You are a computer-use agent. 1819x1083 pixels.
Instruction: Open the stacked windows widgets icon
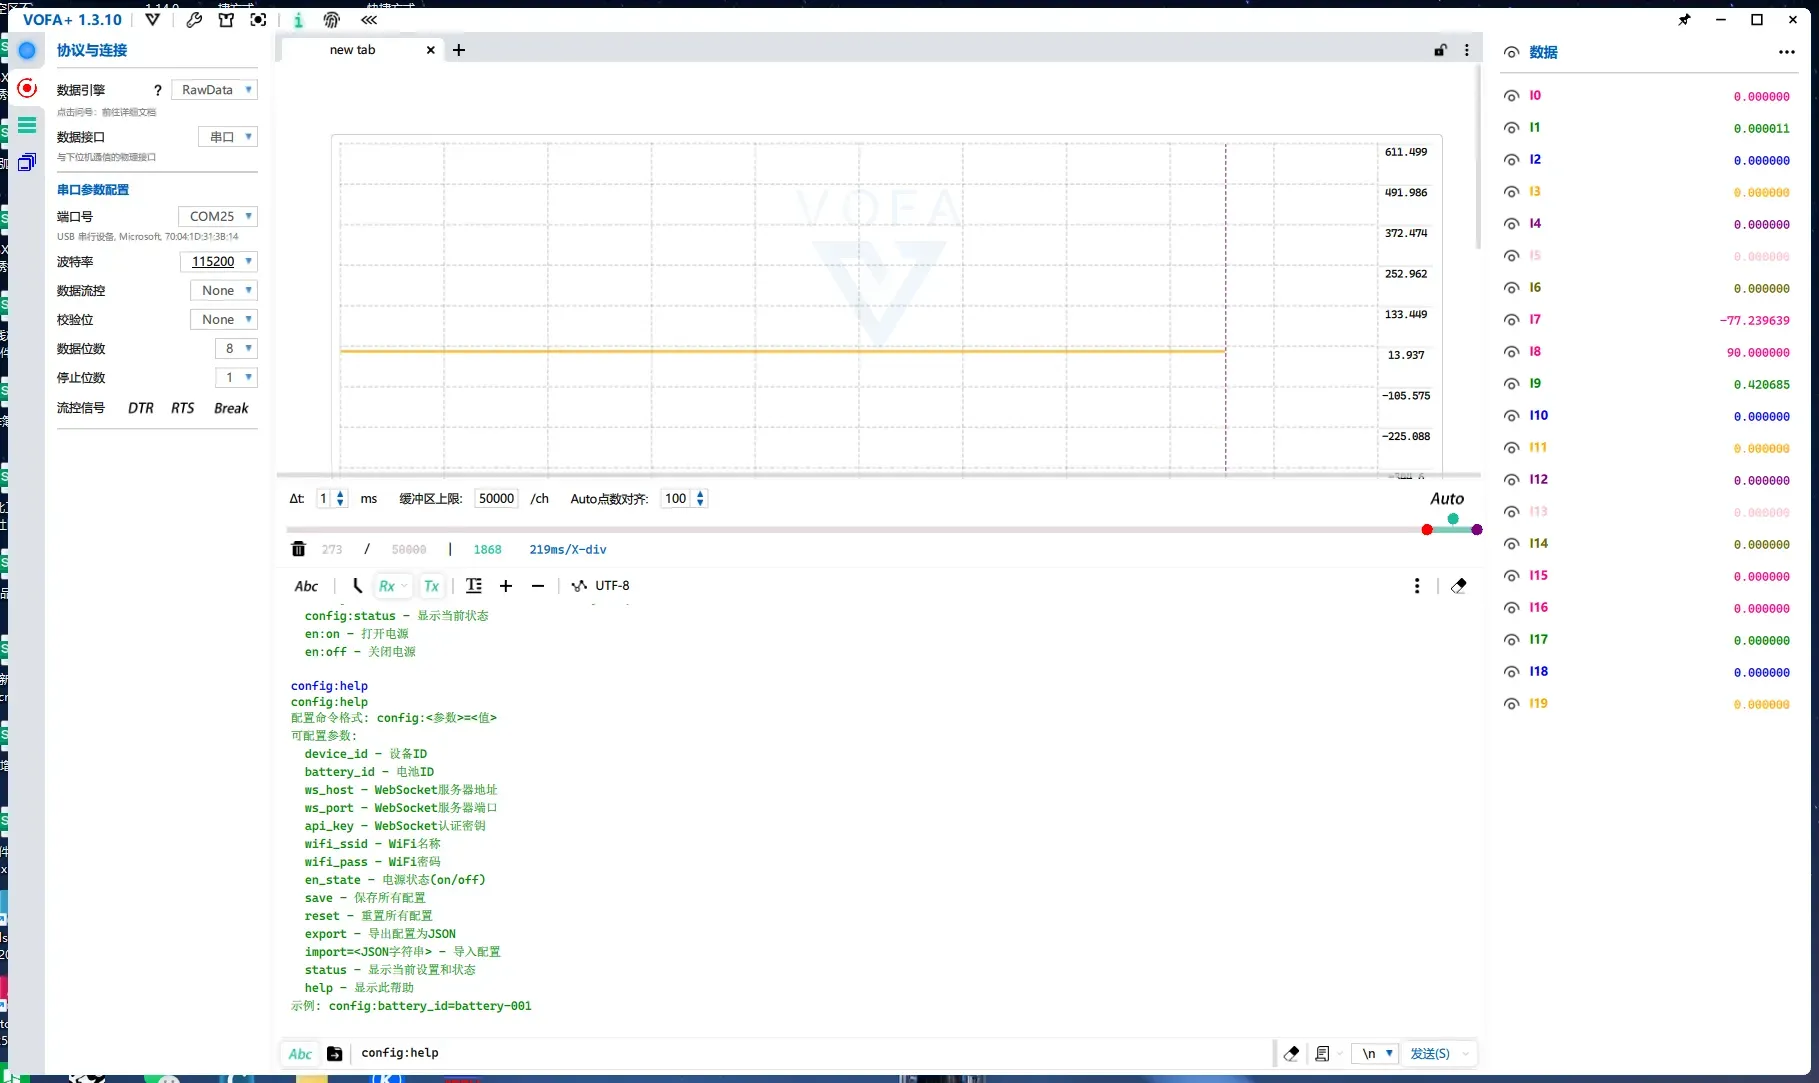[27, 162]
